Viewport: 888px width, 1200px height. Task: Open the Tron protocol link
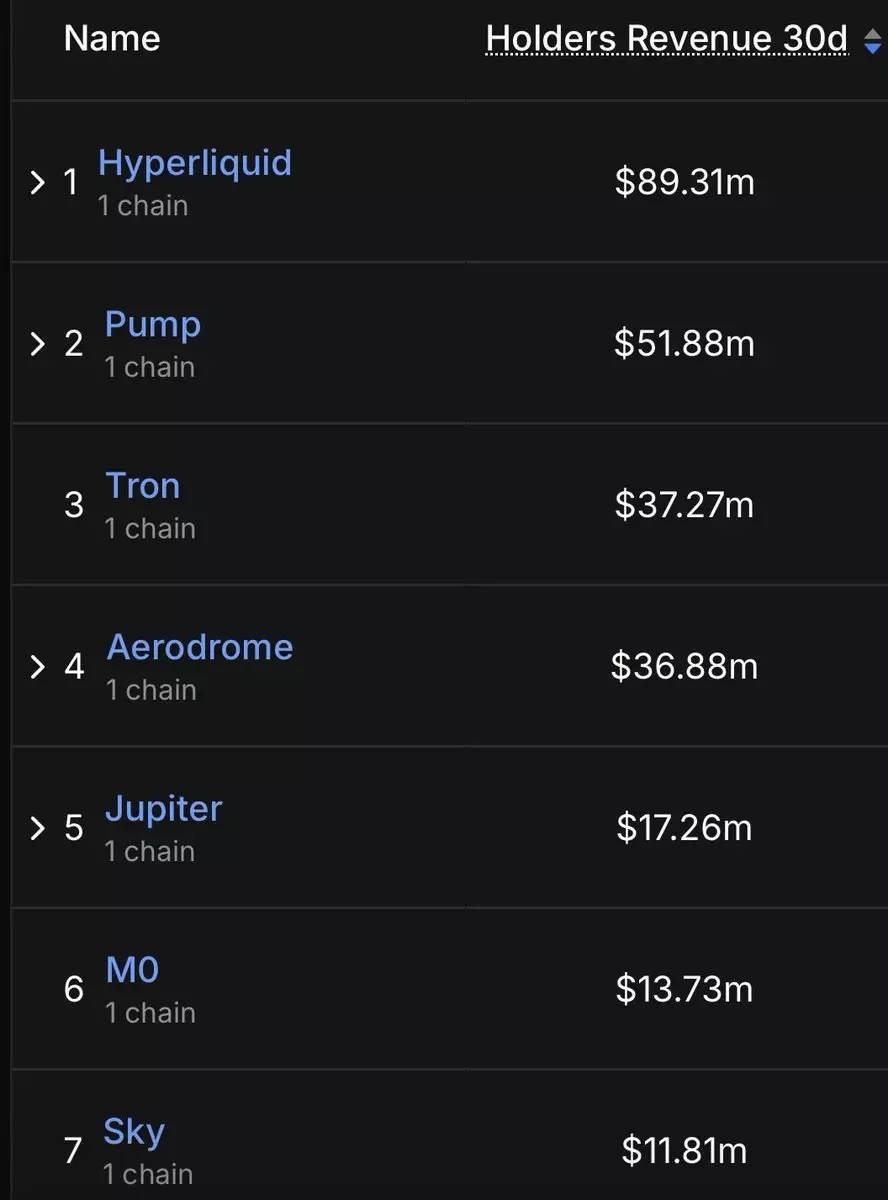pos(143,486)
